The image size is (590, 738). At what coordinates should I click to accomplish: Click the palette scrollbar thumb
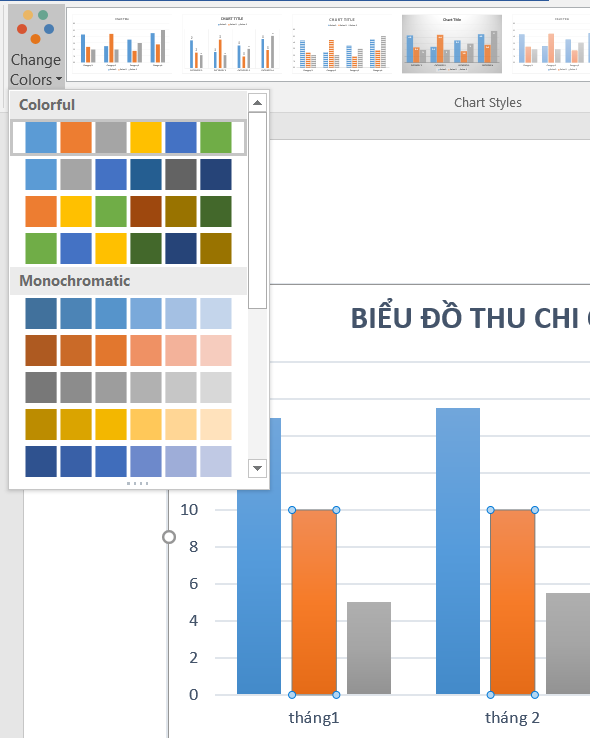(257, 210)
